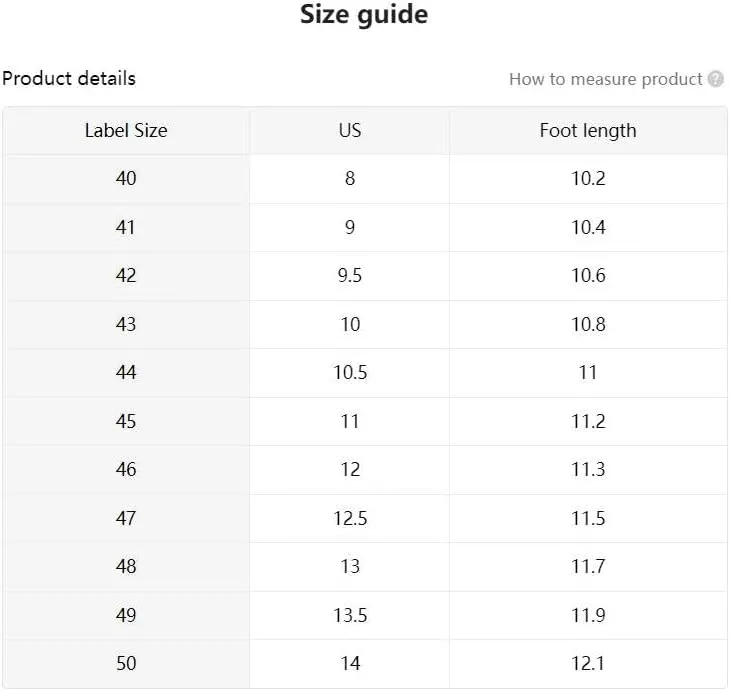Viewport: 730px width, 691px height.
Task: Click the Foot length column header
Action: tap(588, 131)
